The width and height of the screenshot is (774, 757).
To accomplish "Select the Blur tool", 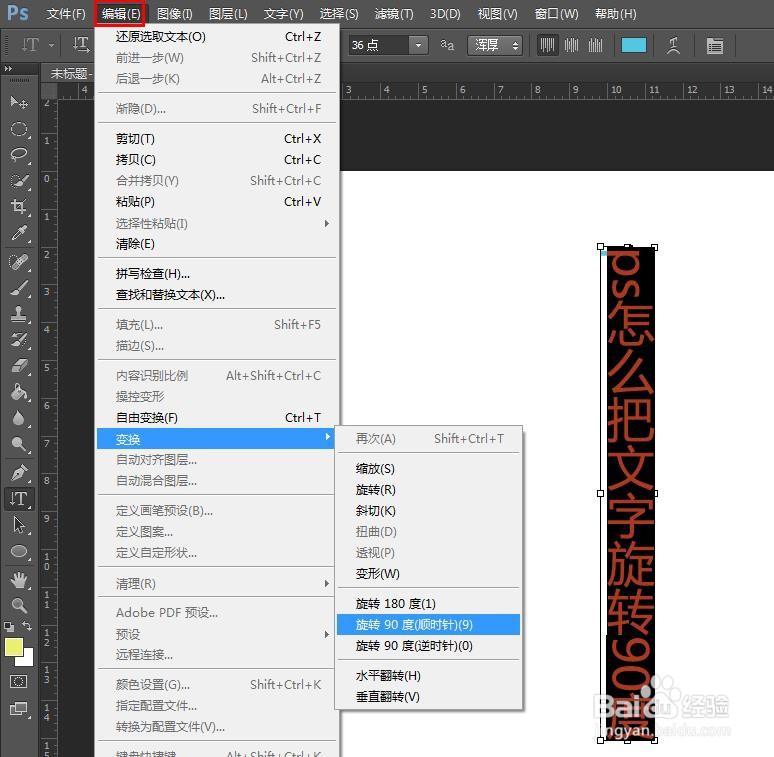I will click(19, 418).
